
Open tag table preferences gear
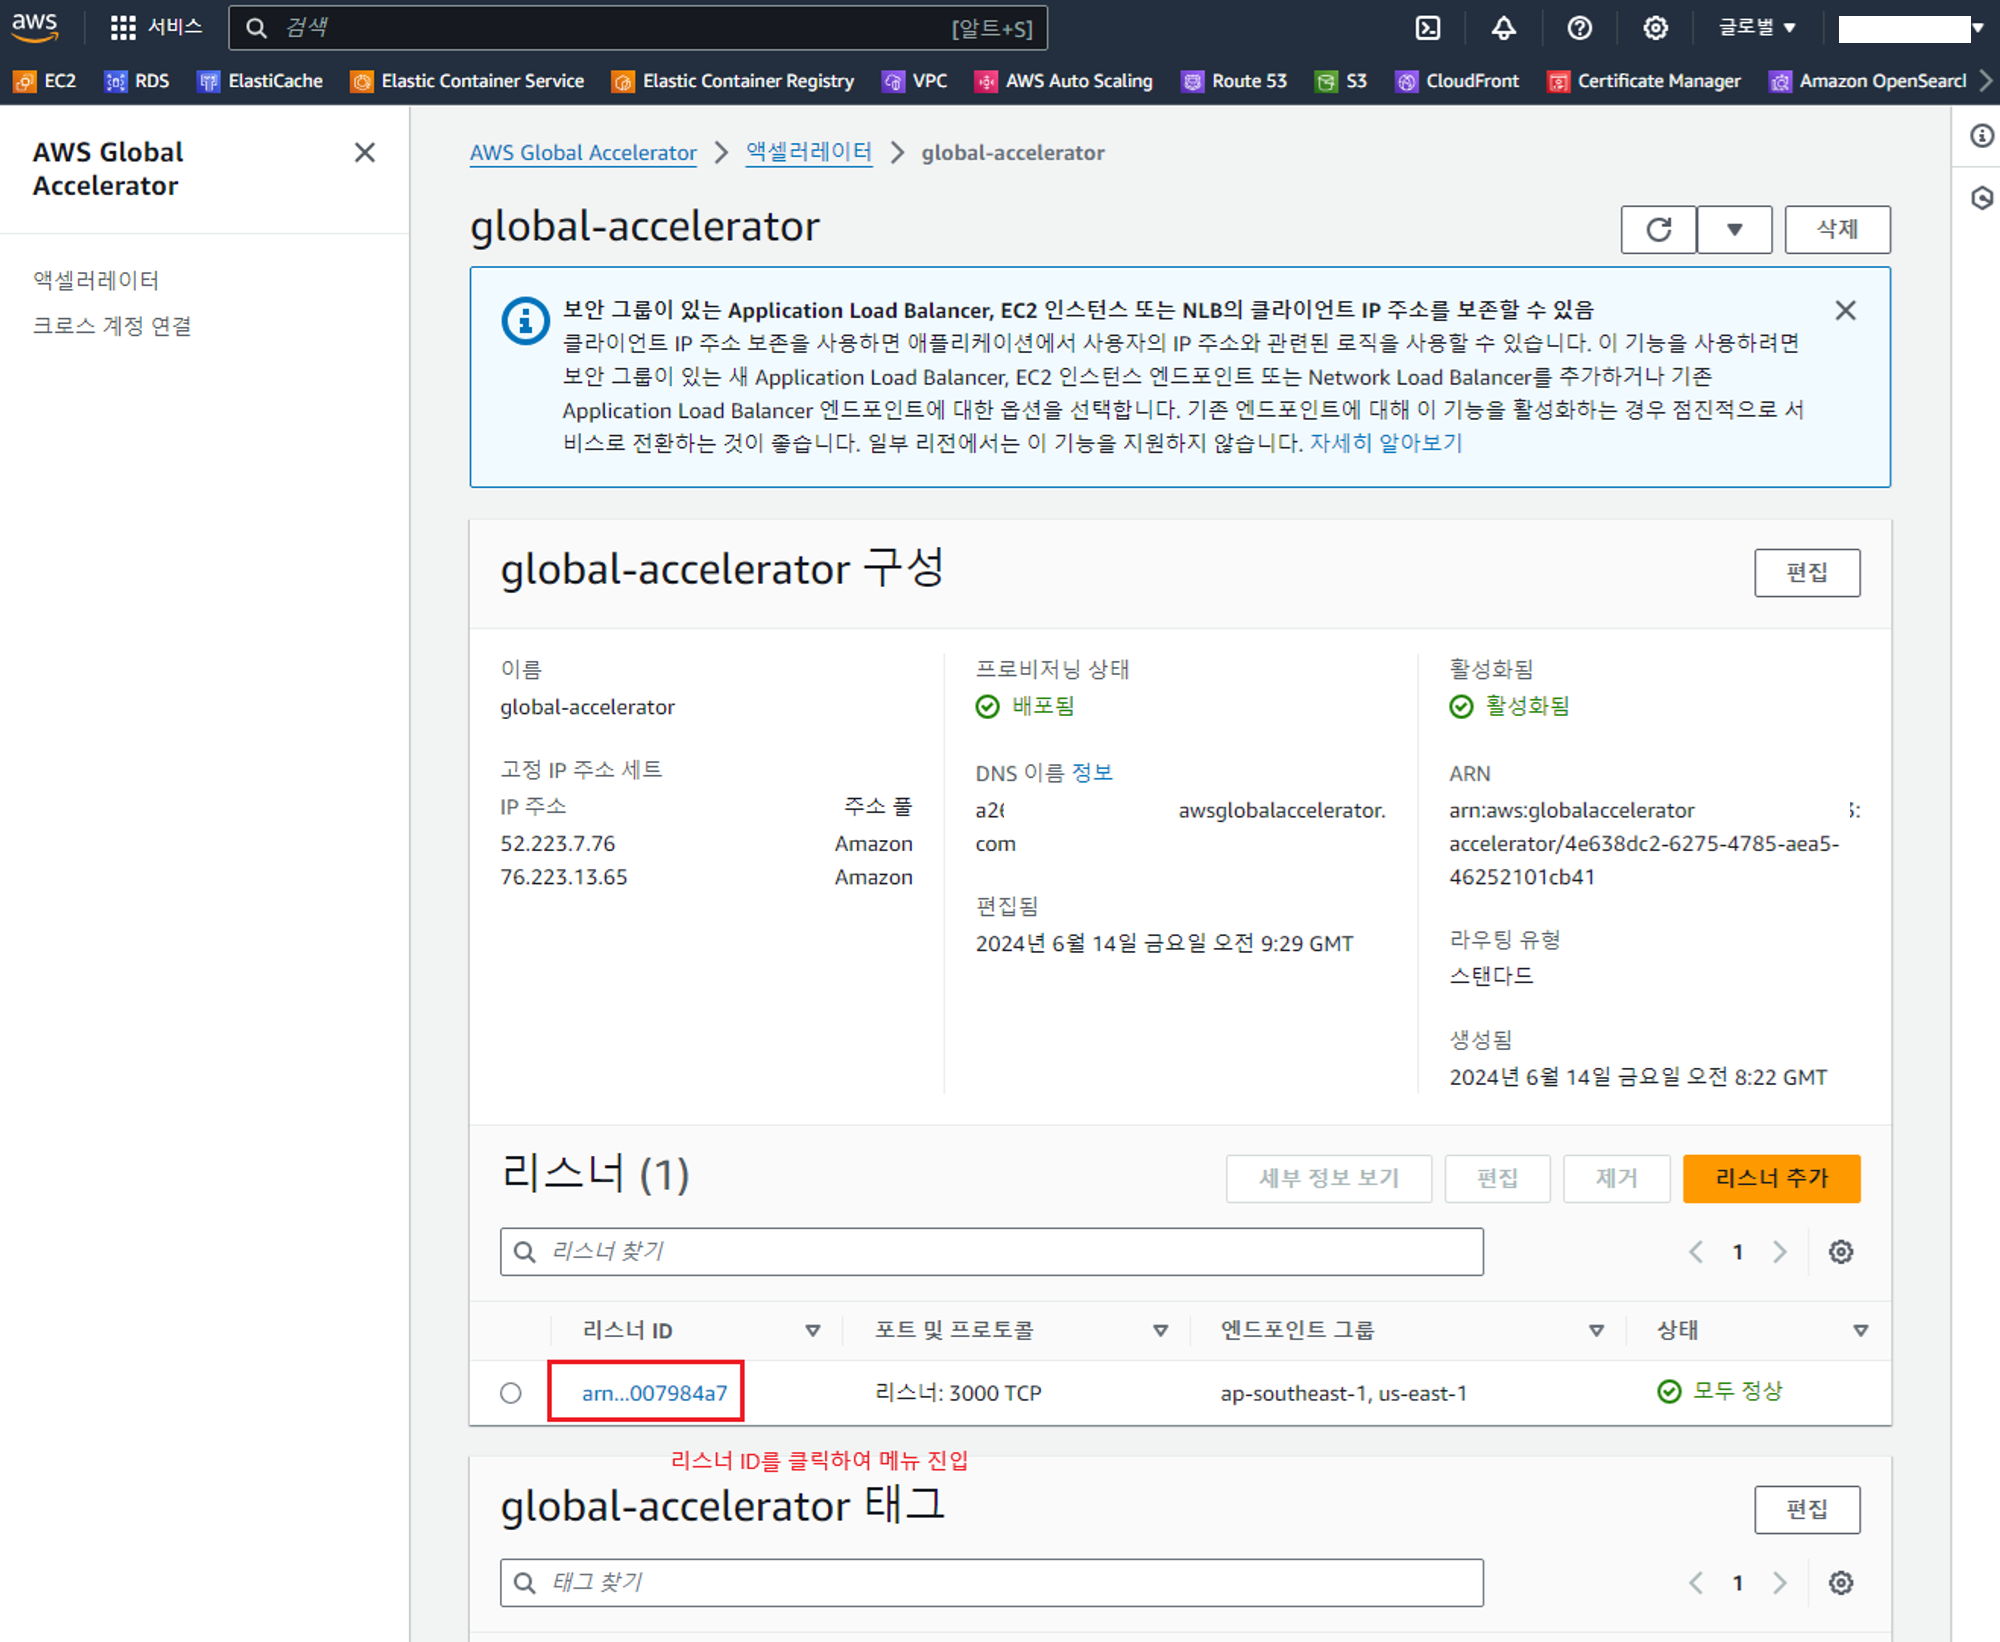(x=1840, y=1582)
